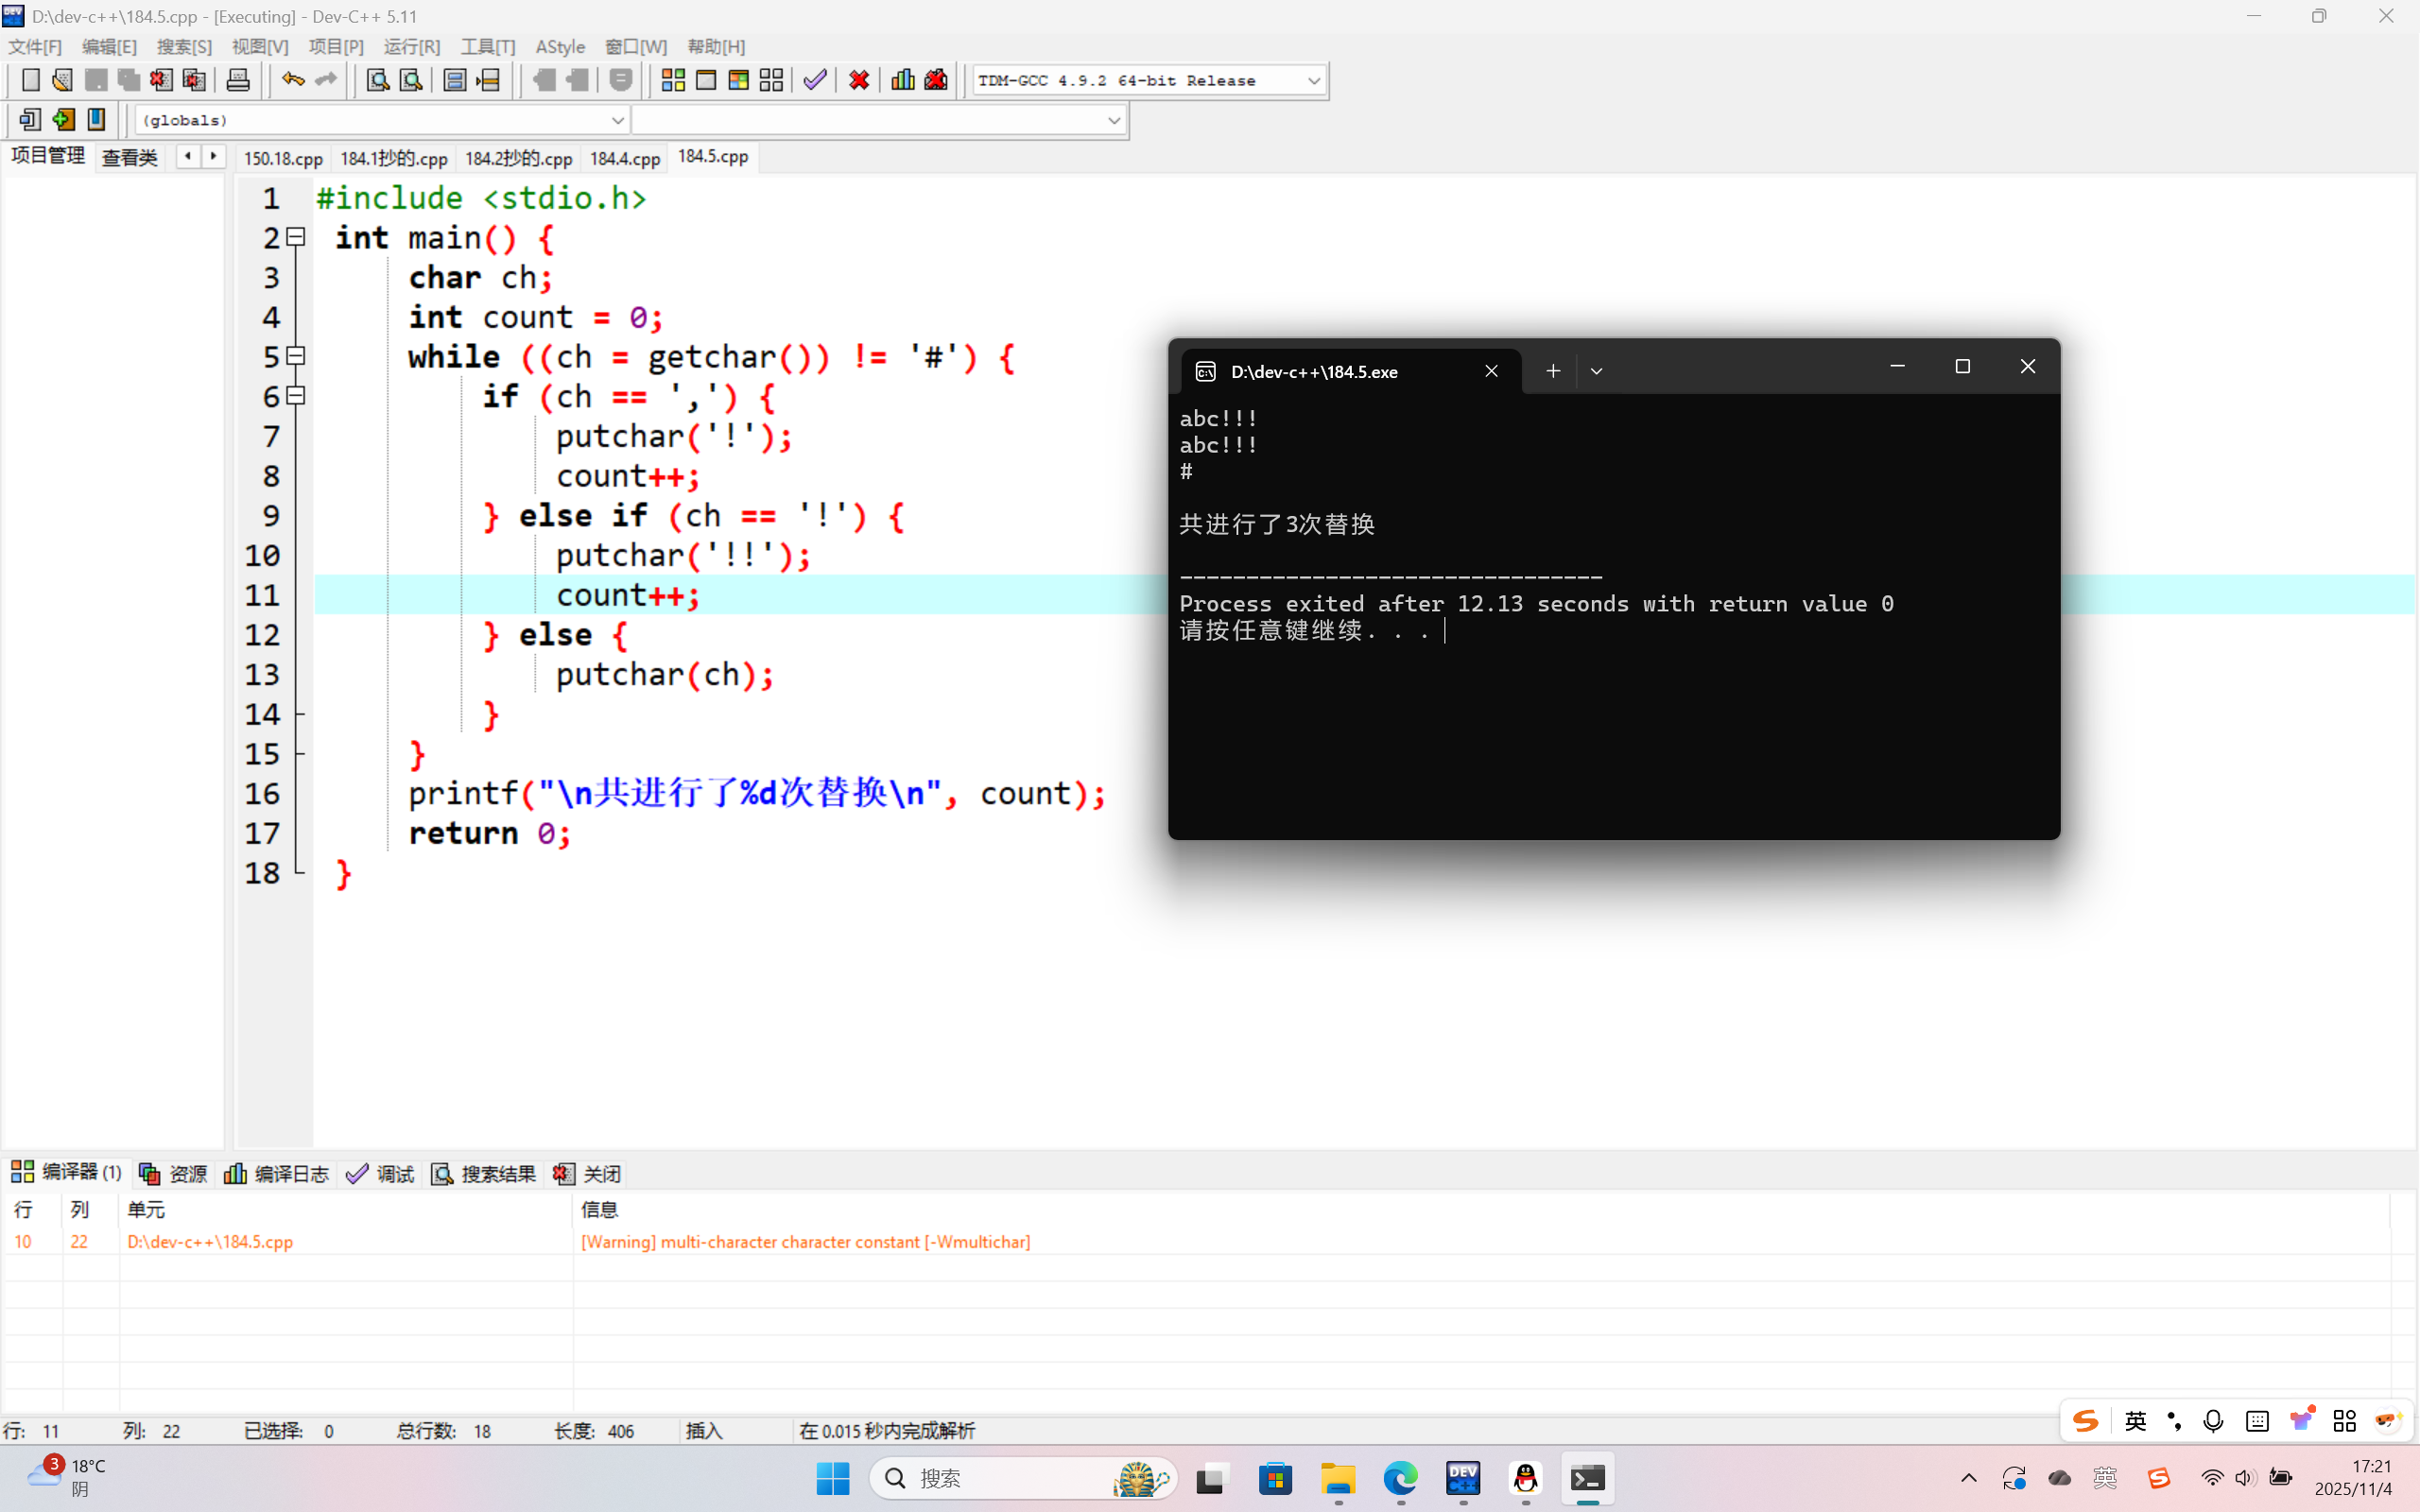Open Microsoft Edge from the taskbar

pyautogui.click(x=1400, y=1478)
